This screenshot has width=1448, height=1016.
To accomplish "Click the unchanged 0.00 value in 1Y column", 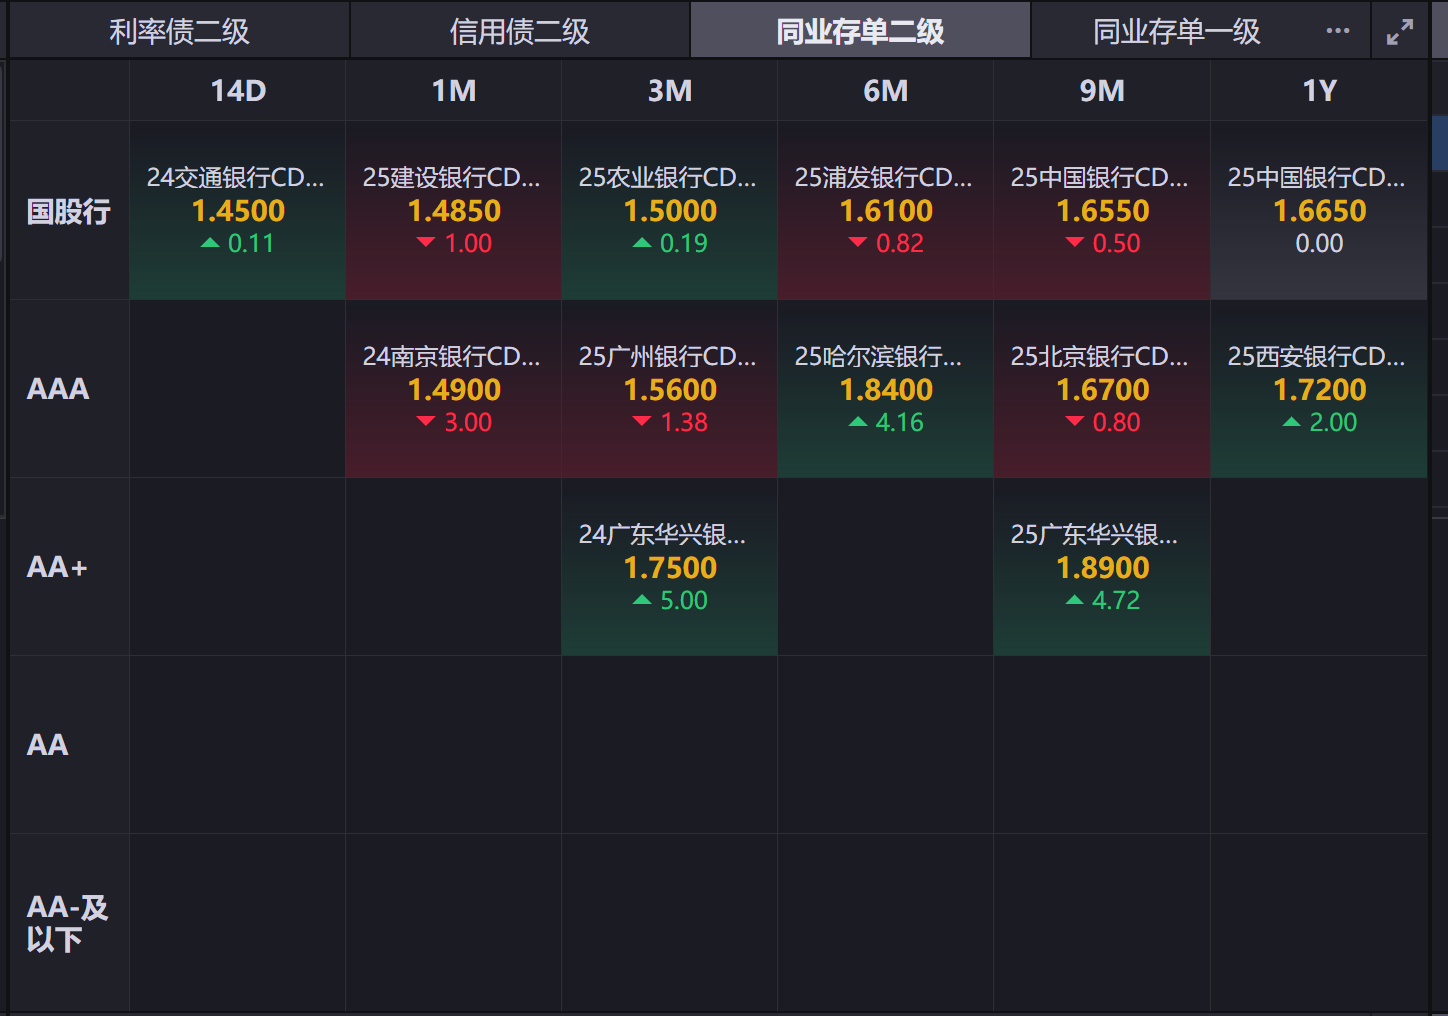I will click(1319, 243).
